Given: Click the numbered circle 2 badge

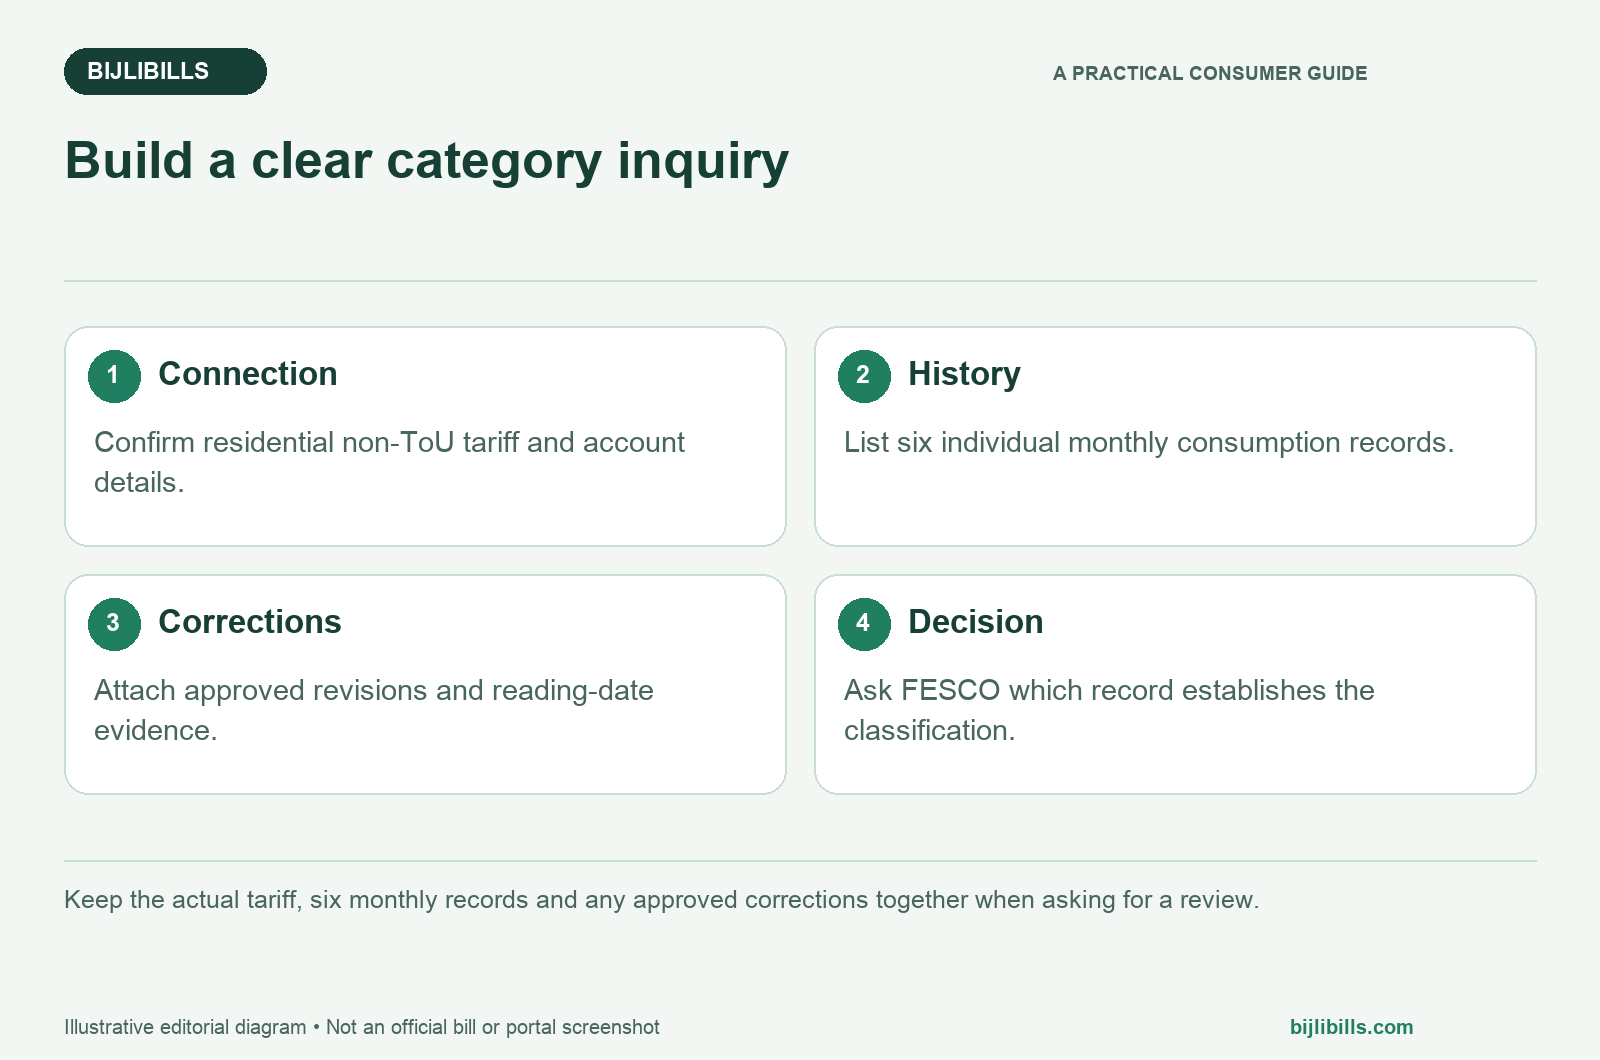Looking at the screenshot, I should [x=864, y=376].
